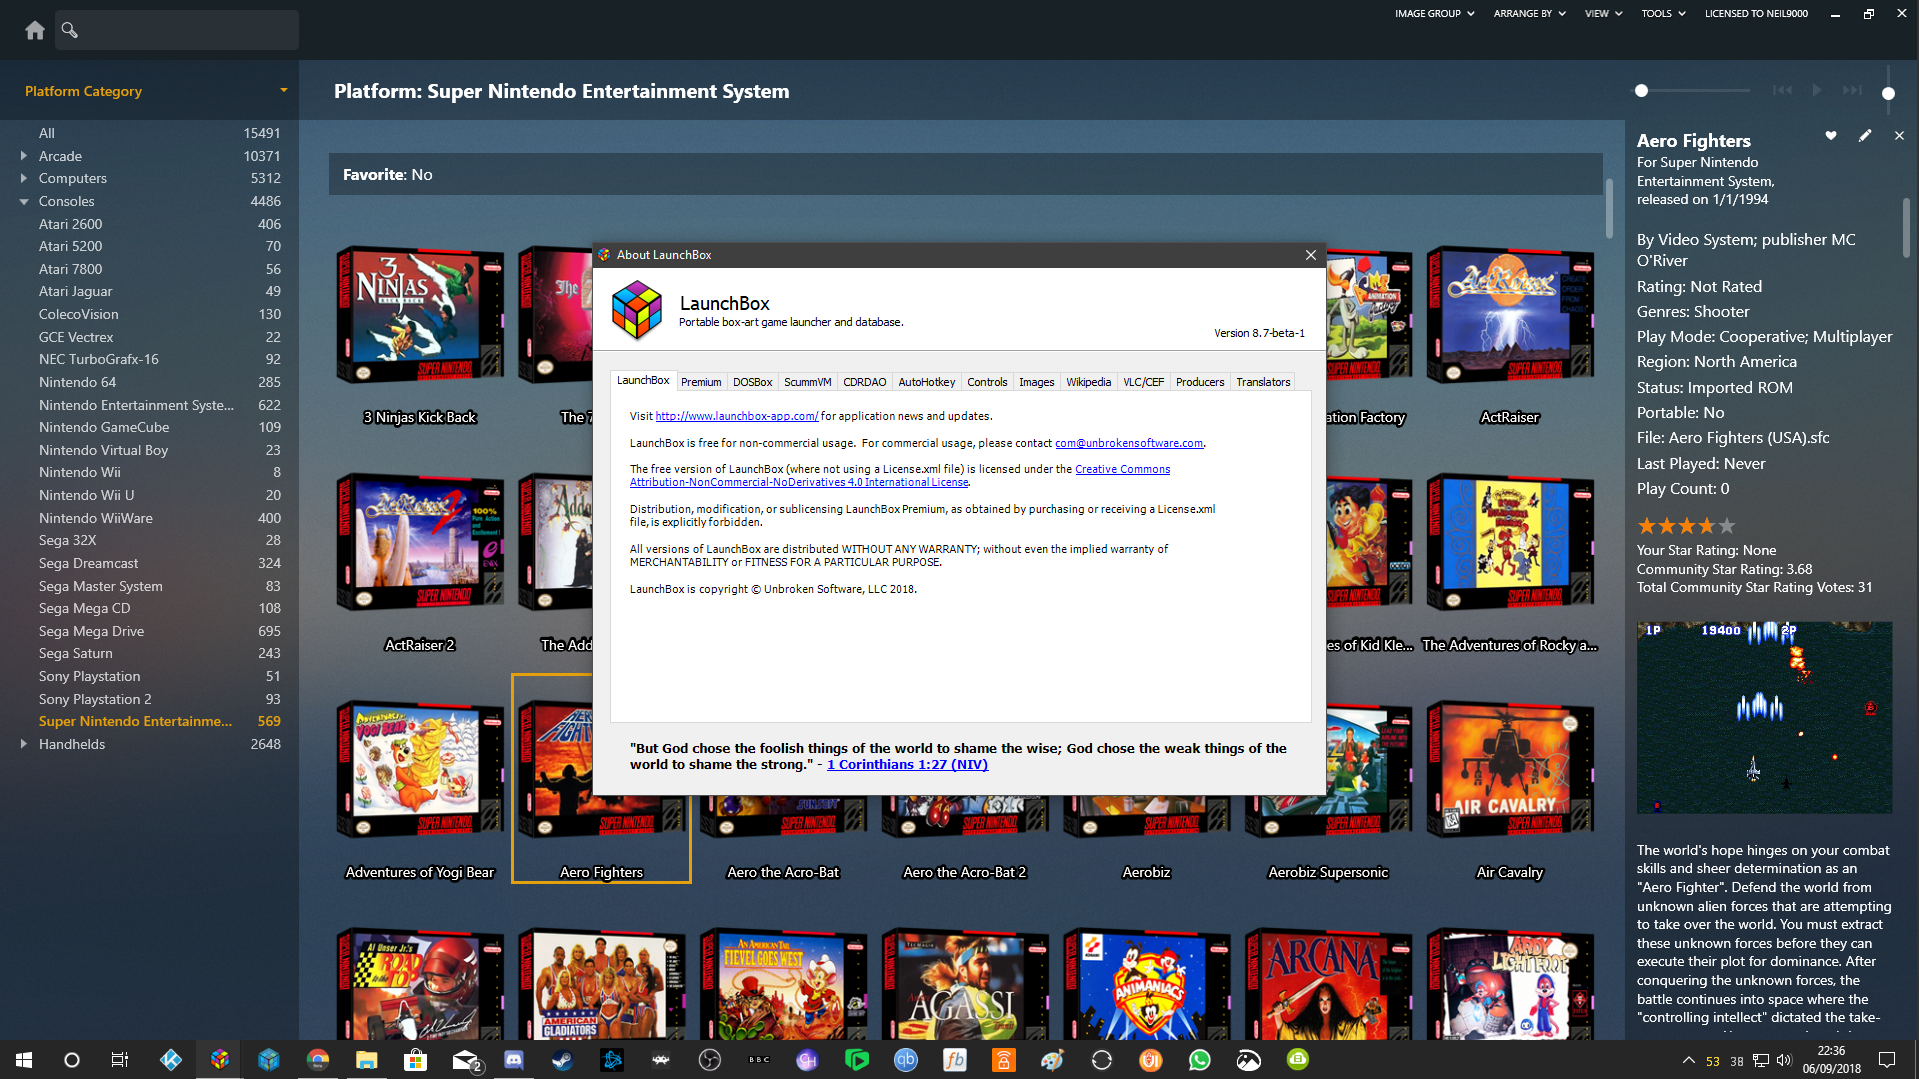
Task: Switch to the Wikipedia tab
Action: coord(1088,382)
